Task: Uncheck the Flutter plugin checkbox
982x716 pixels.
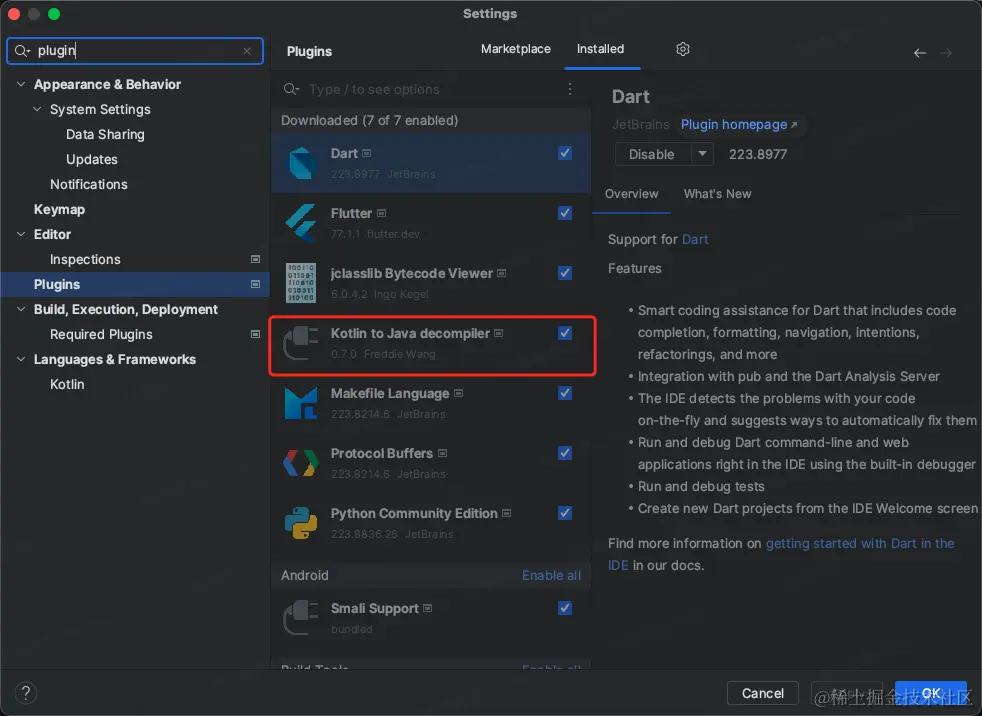Action: [x=565, y=213]
